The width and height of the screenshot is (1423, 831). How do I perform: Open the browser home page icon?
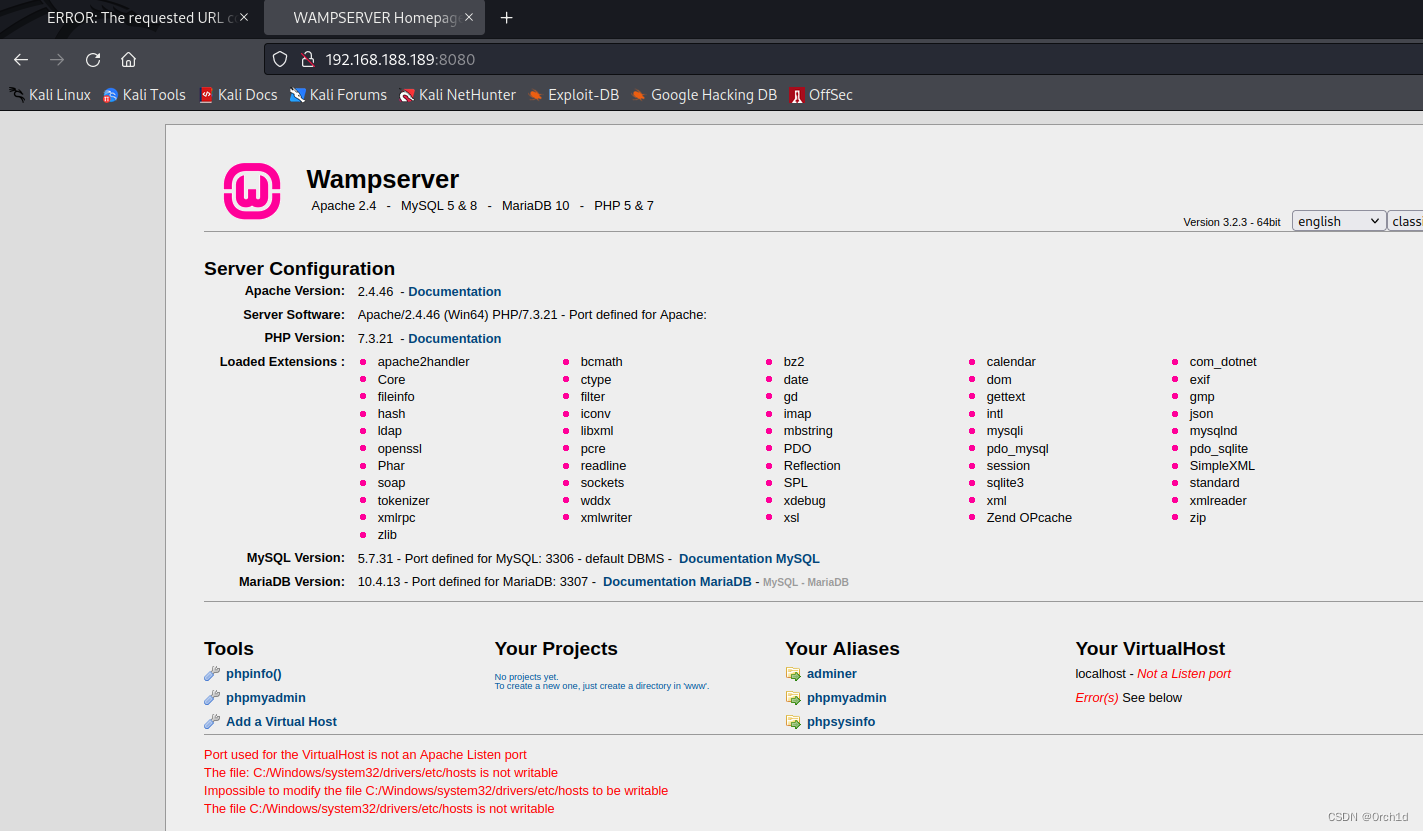coord(128,59)
